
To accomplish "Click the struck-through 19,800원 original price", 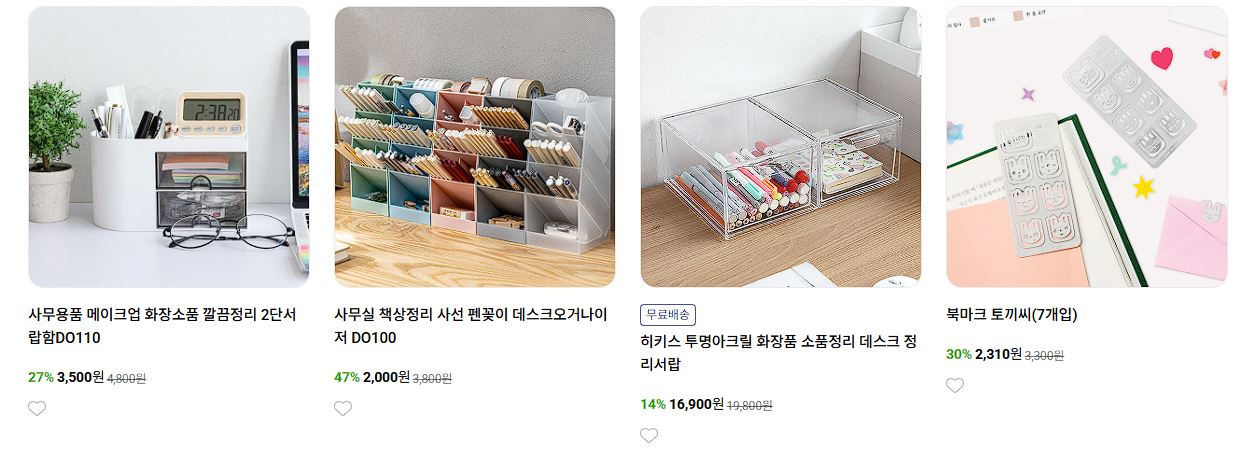I will click(x=750, y=405).
